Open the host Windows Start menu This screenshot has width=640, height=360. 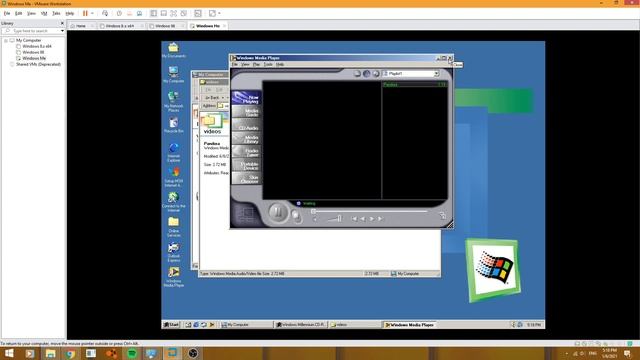[x=9, y=353]
